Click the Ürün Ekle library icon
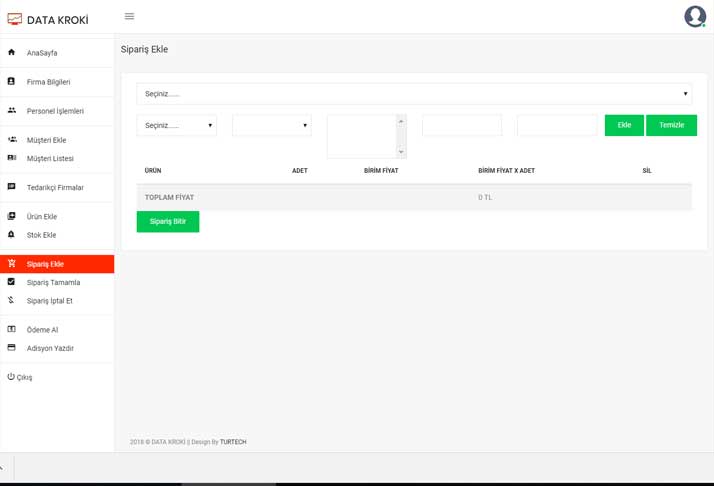Screen dimensions: 714x486 point(12,216)
